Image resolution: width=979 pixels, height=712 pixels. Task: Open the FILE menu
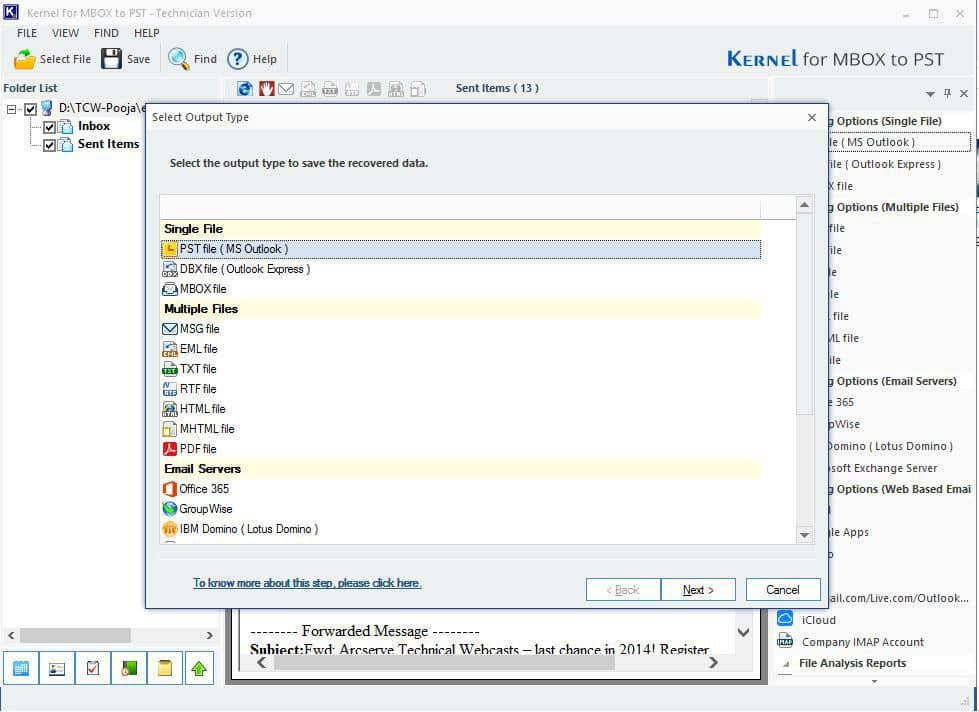(x=27, y=33)
